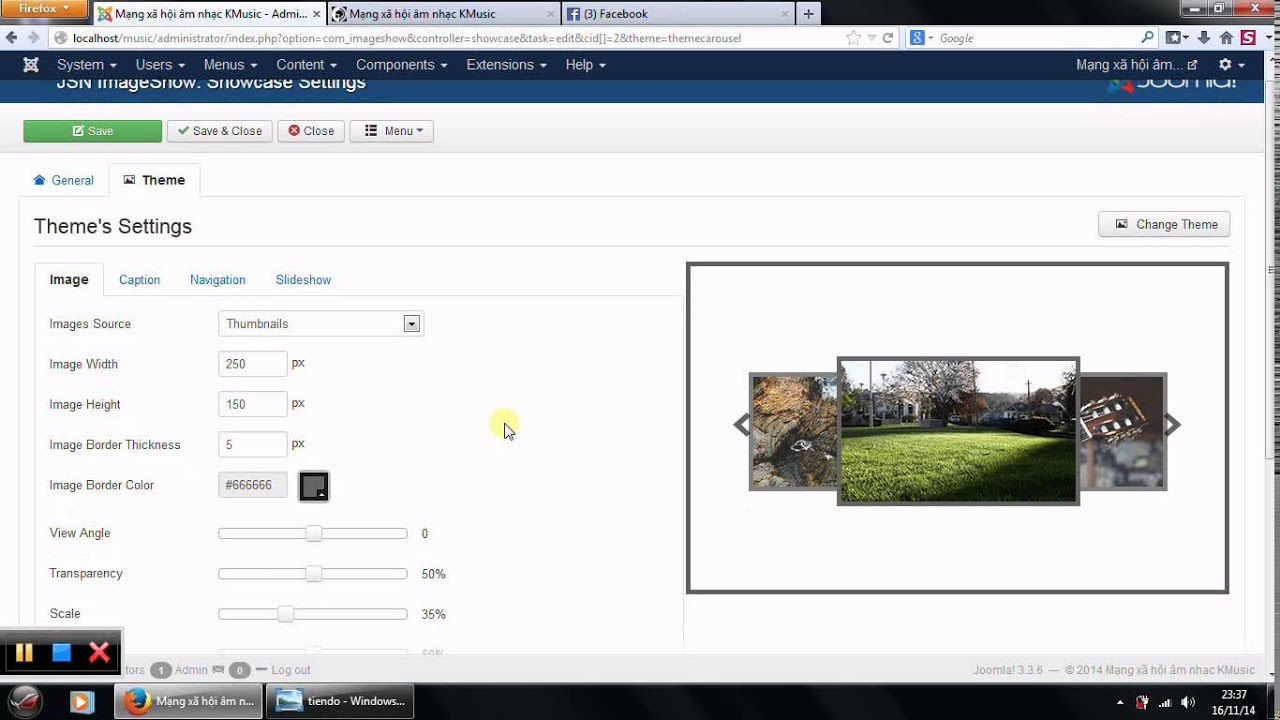This screenshot has height=720, width=1280.
Task: Click the Transparency slider handle
Action: coord(313,573)
